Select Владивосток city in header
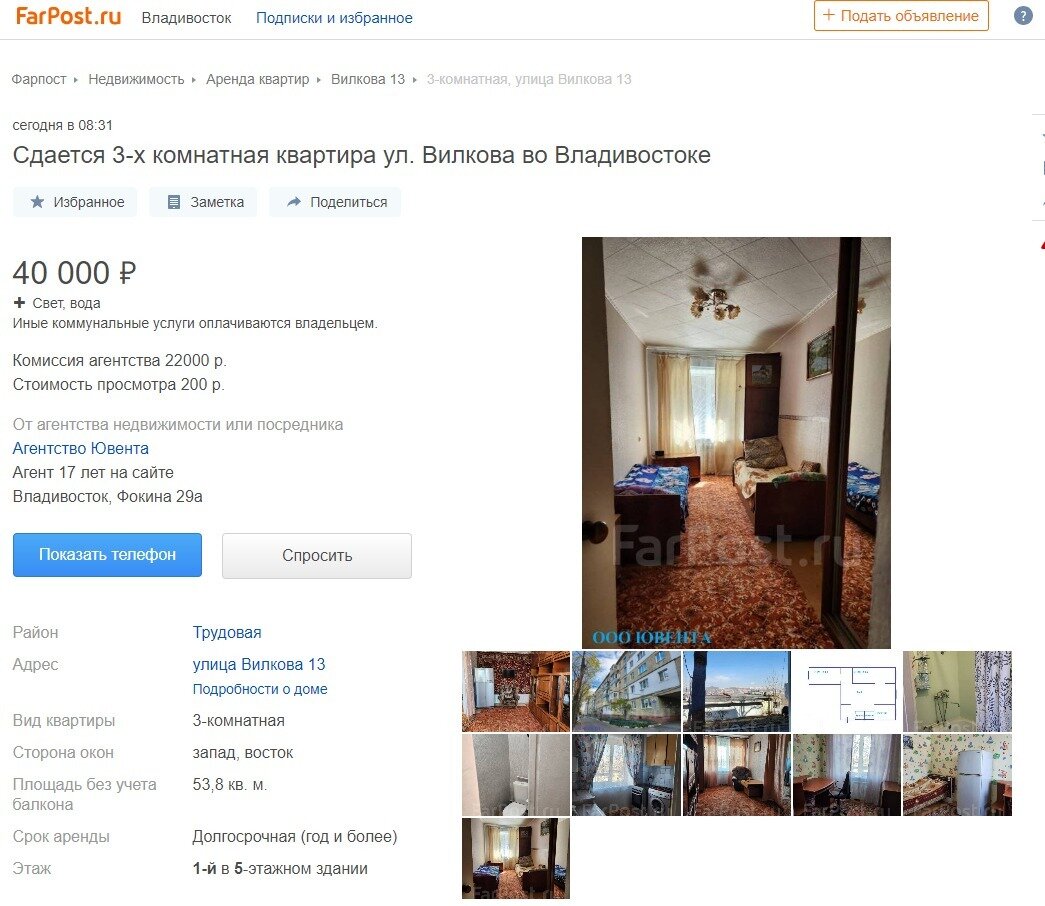Viewport: 1045px width, 906px height. click(x=186, y=18)
